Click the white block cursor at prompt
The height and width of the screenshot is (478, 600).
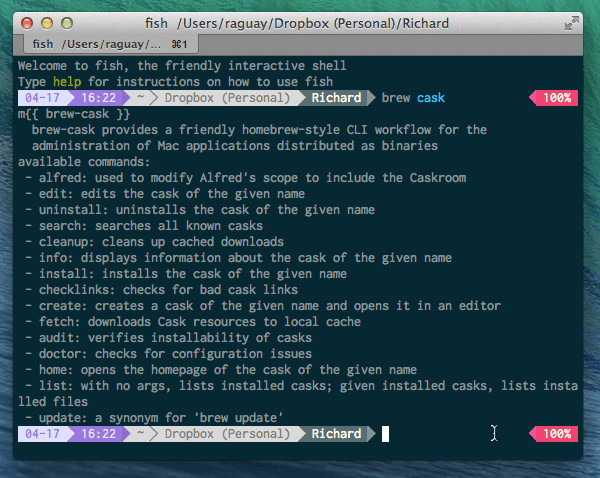(x=385, y=434)
